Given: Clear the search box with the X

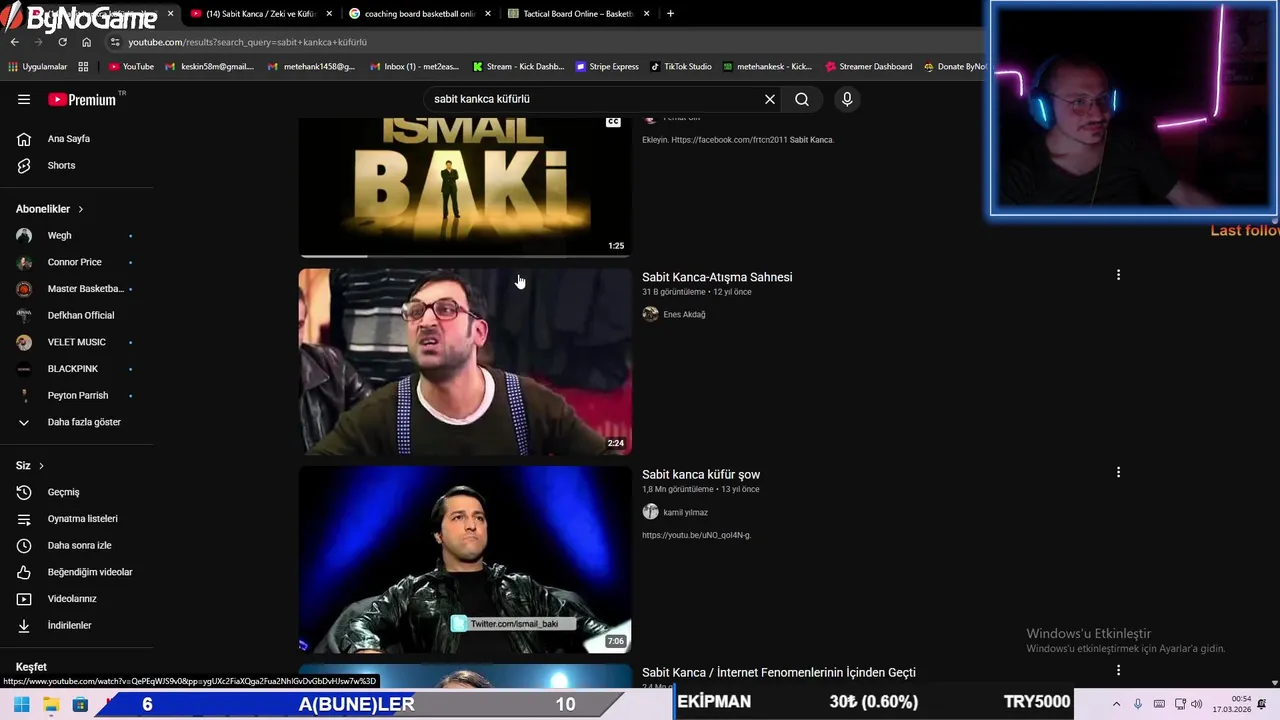Looking at the screenshot, I should pos(770,99).
